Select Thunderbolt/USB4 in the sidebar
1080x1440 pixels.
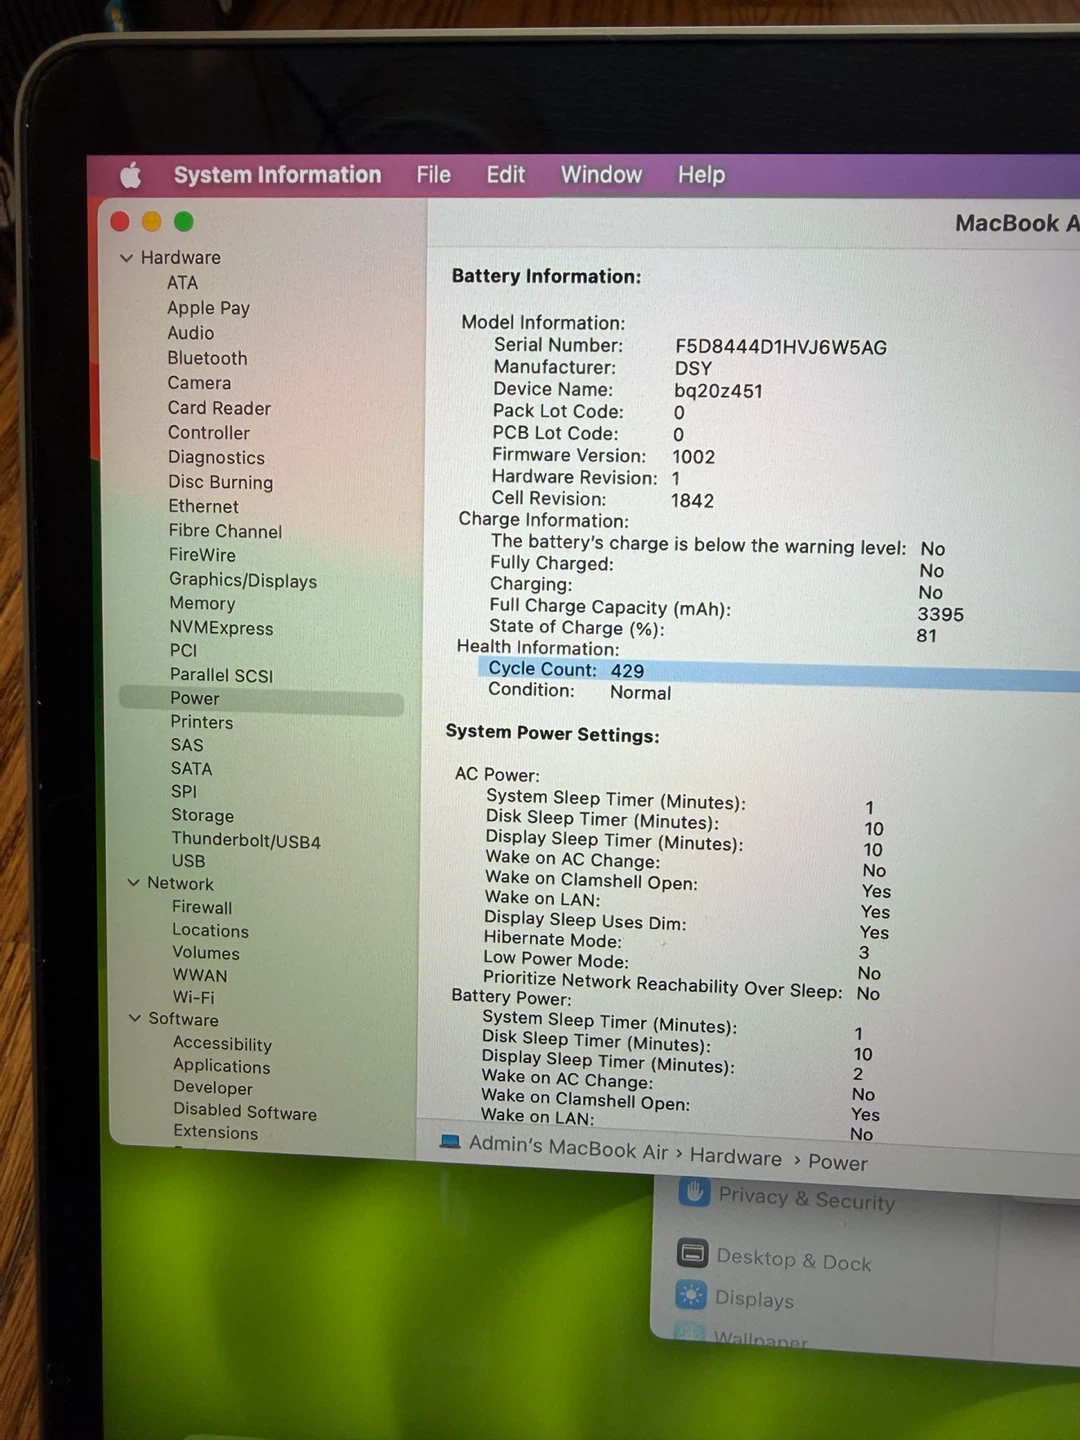pyautogui.click(x=246, y=840)
